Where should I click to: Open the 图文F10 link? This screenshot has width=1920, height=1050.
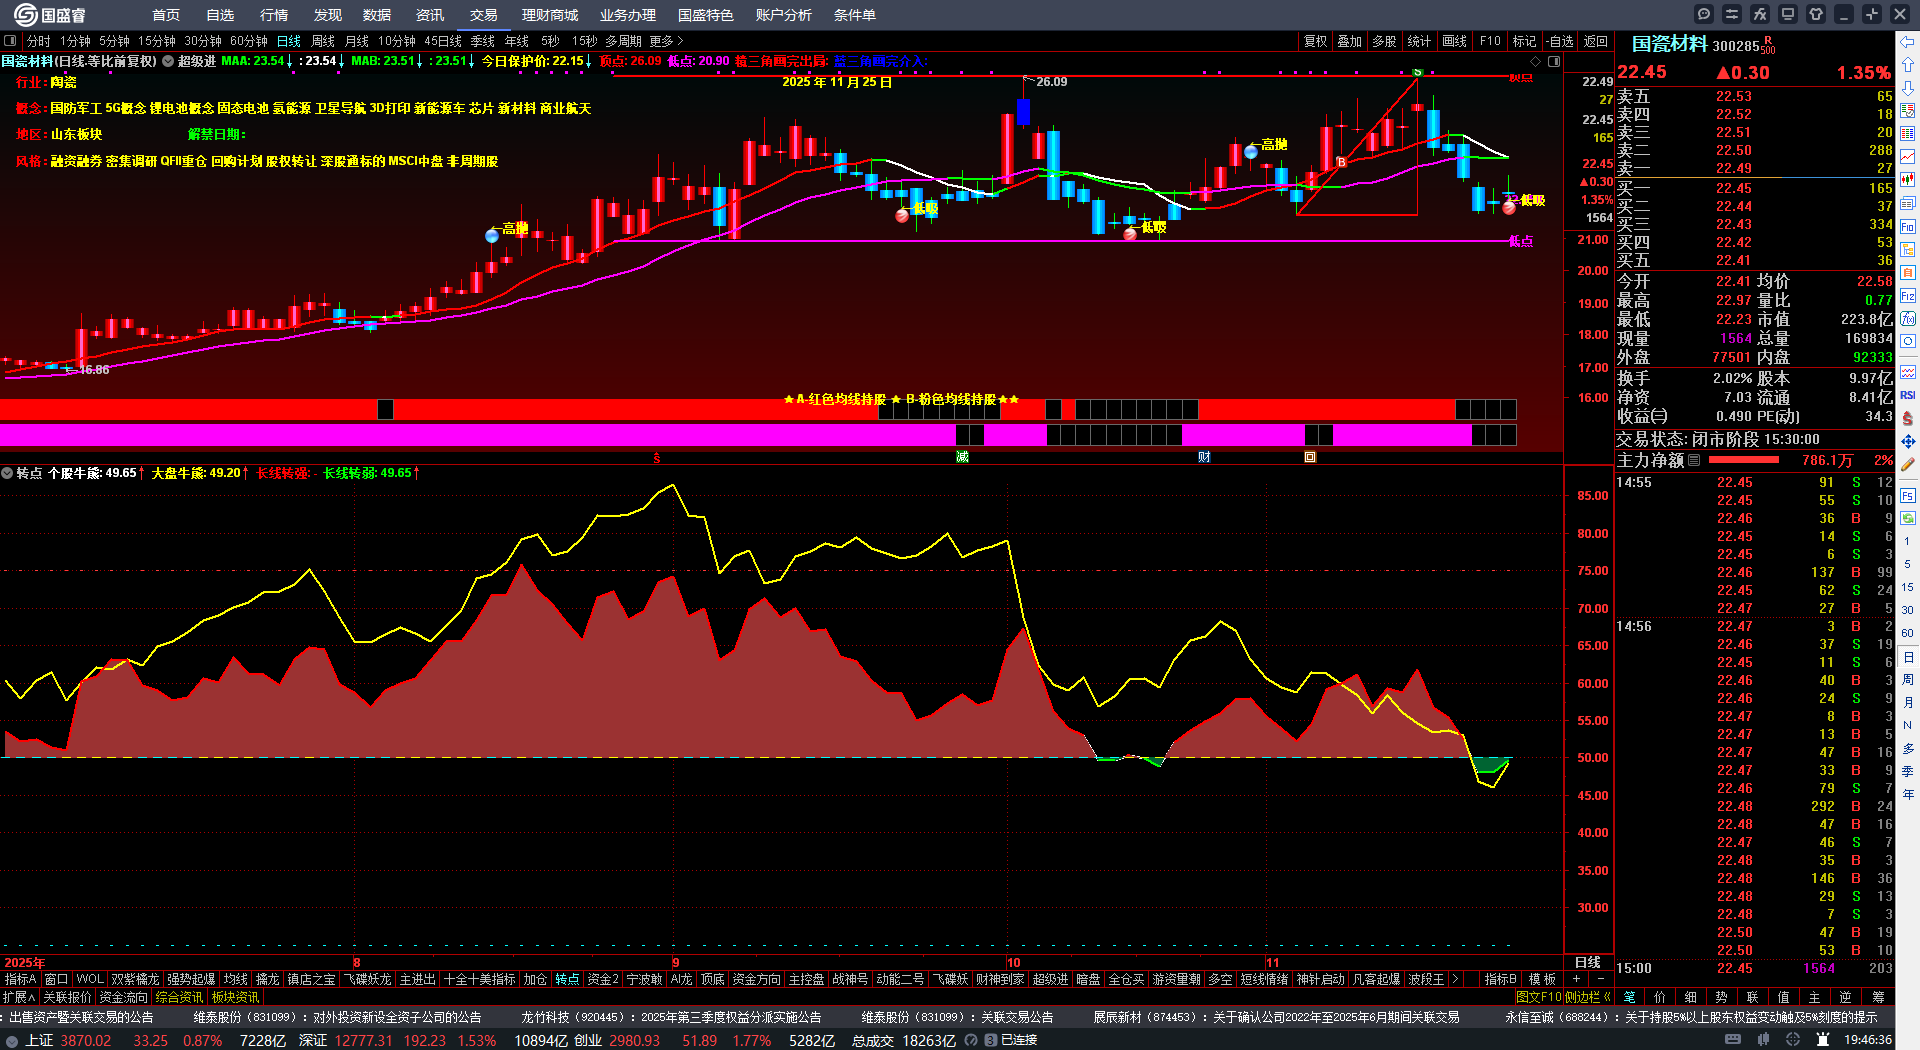pyautogui.click(x=1539, y=997)
